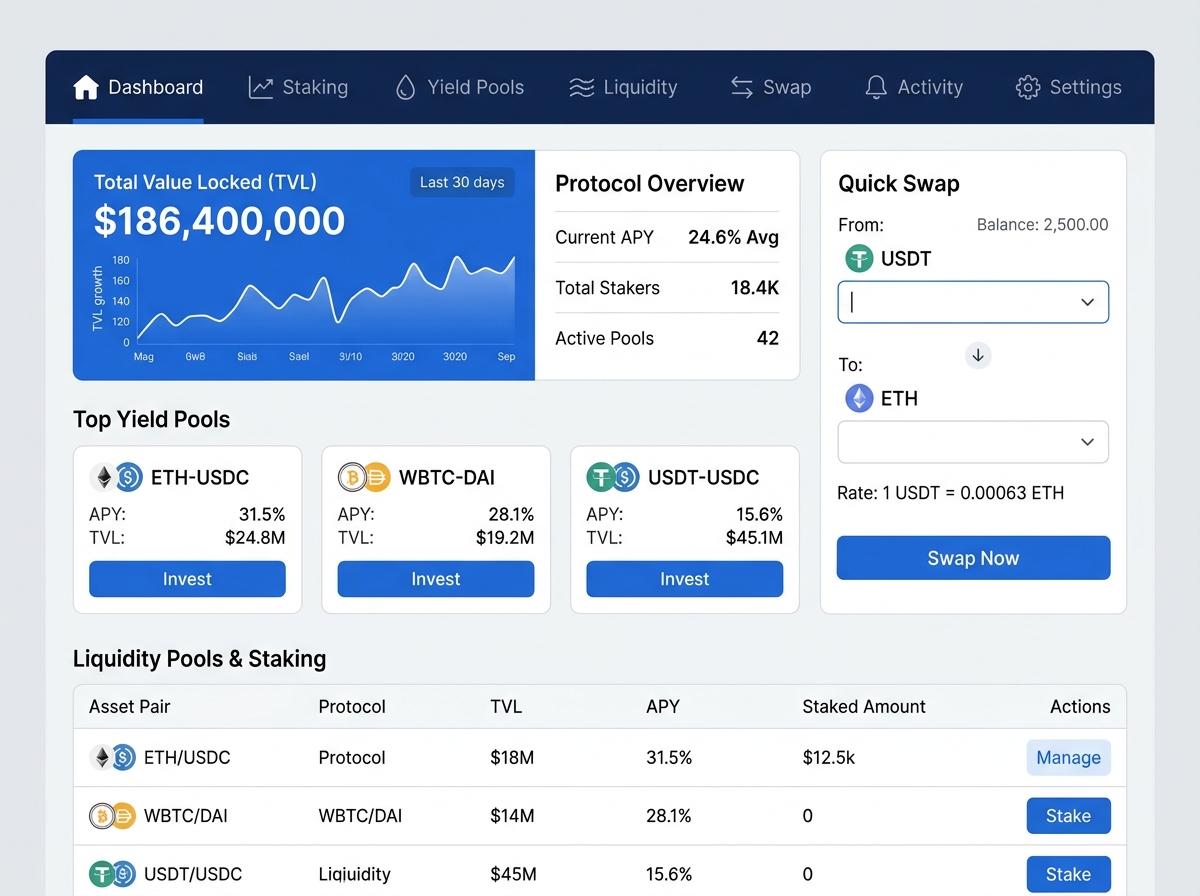Screen dimensions: 1200x896
Task: Click the swap direction down-arrow icon
Action: point(978,355)
